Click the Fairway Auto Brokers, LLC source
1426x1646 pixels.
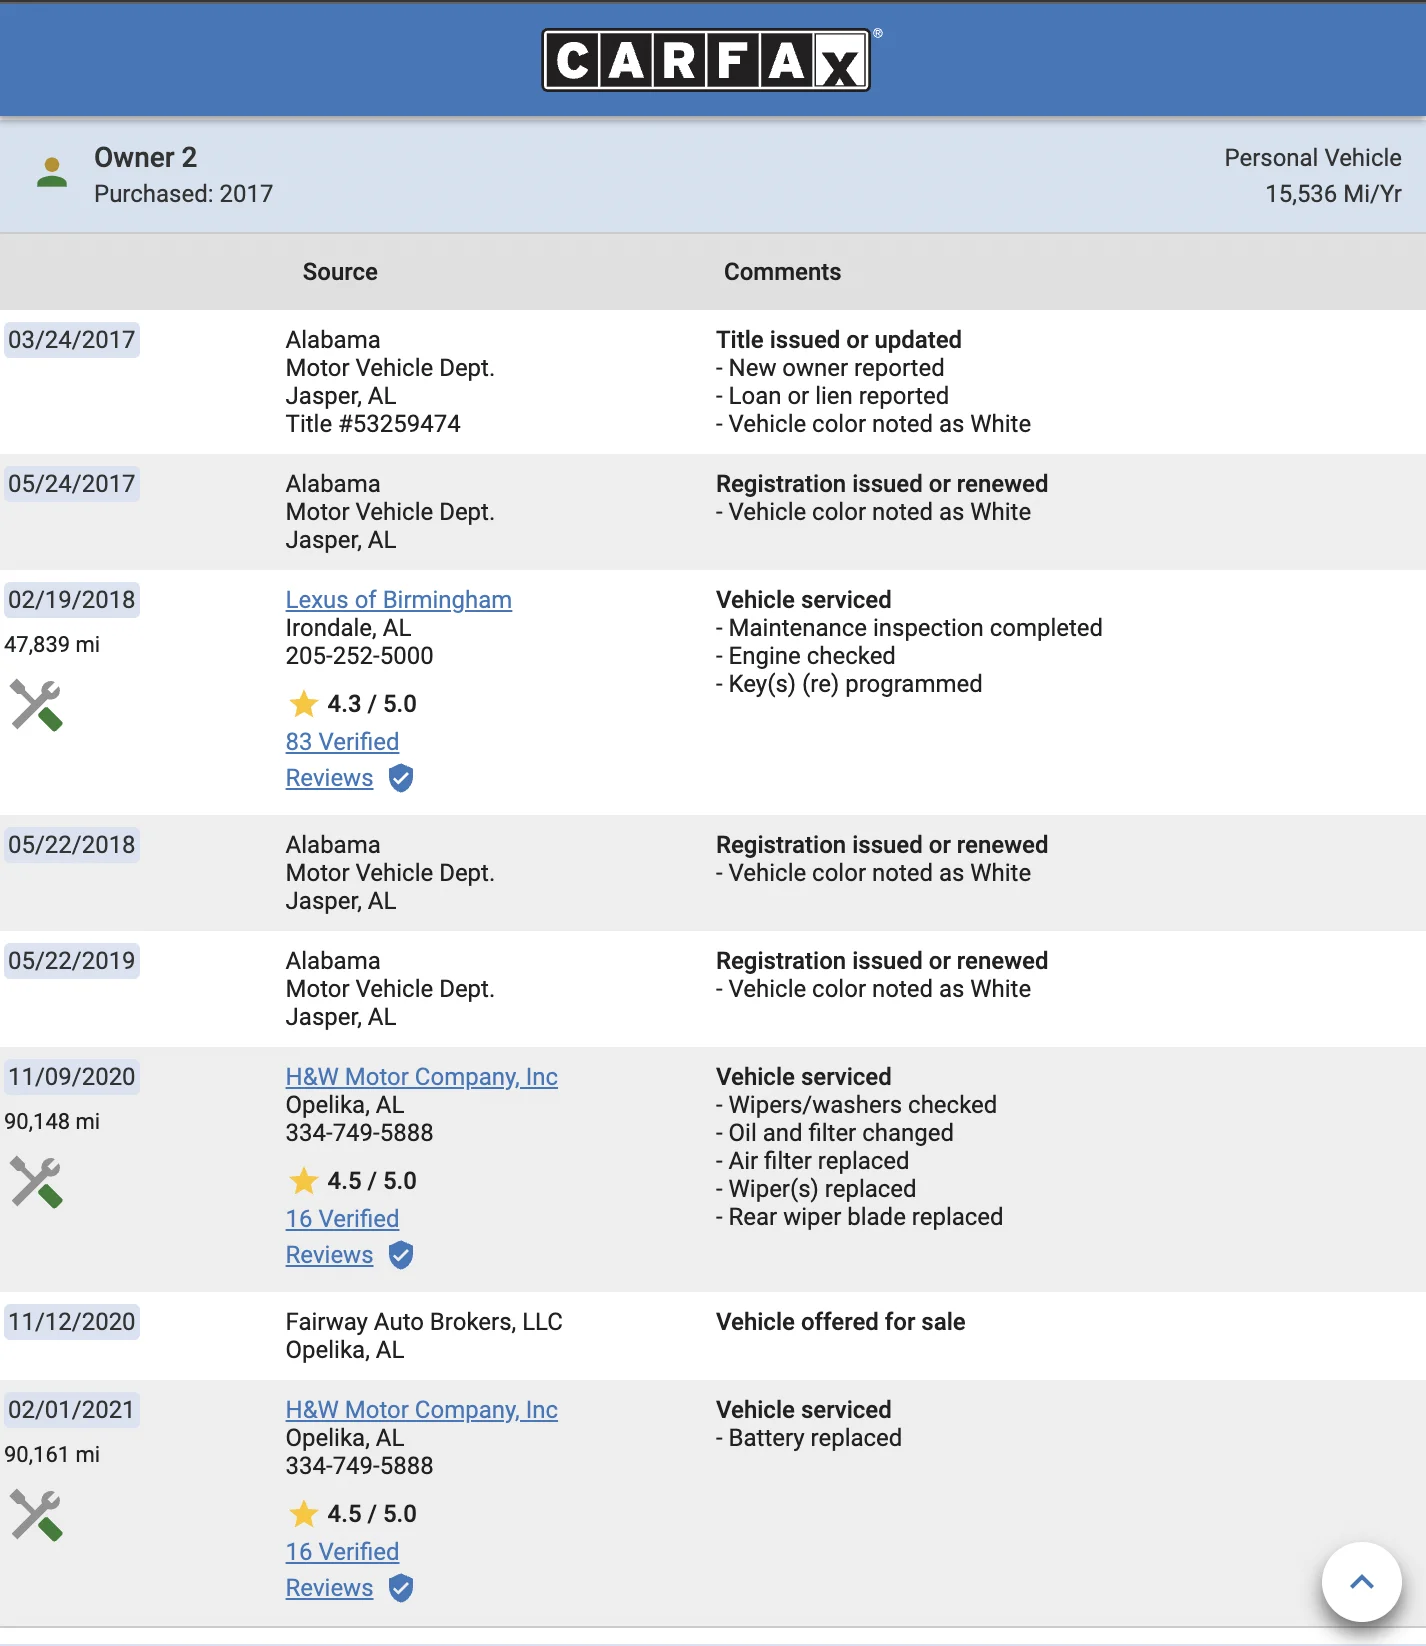click(424, 1322)
